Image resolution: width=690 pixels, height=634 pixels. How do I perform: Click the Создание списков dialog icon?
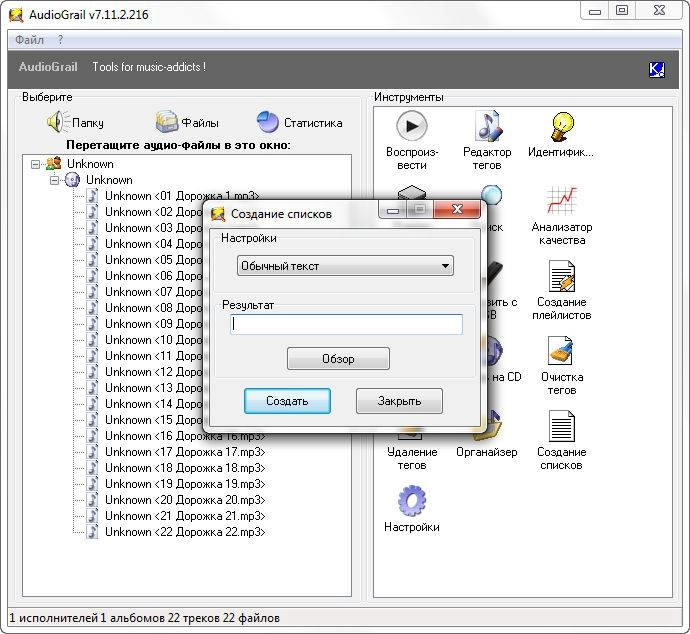(x=217, y=214)
